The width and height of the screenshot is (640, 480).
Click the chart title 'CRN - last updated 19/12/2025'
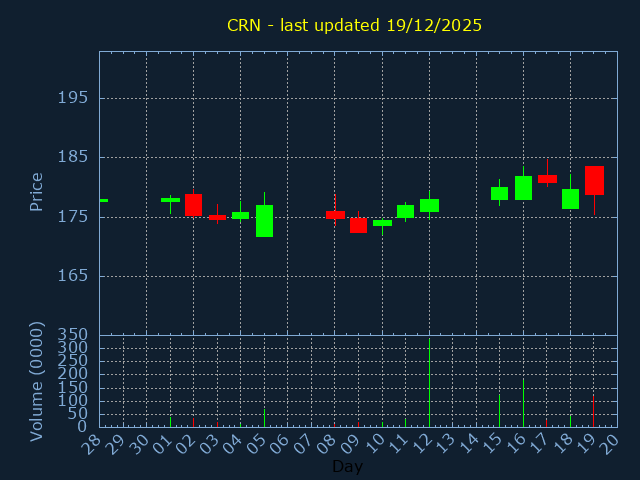pos(354,25)
